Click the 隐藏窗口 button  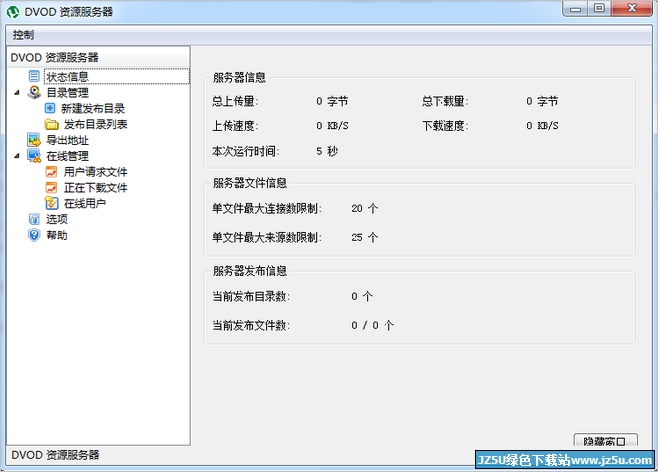[x=606, y=441]
